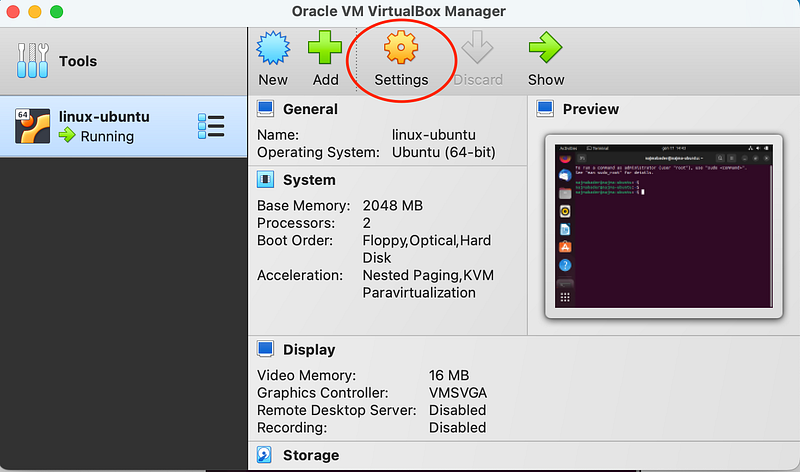This screenshot has height=472, width=800.
Task: Click the green Add machine icon
Action: tap(324, 47)
